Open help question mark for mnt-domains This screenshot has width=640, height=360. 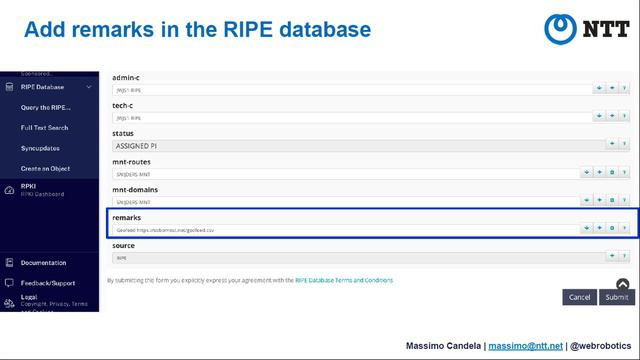624,200
